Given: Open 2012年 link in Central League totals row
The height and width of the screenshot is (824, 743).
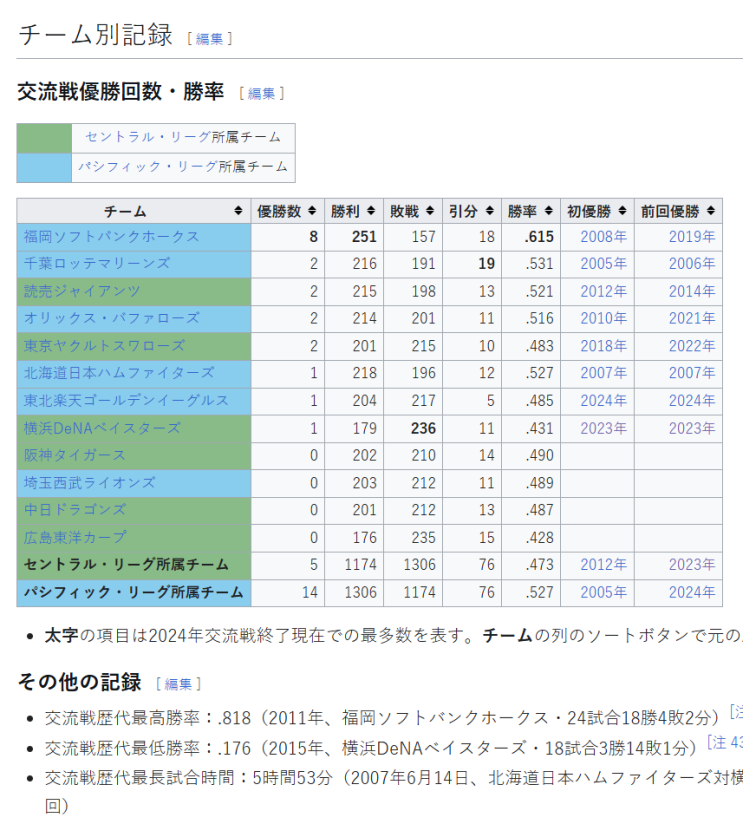Looking at the screenshot, I should click(604, 564).
